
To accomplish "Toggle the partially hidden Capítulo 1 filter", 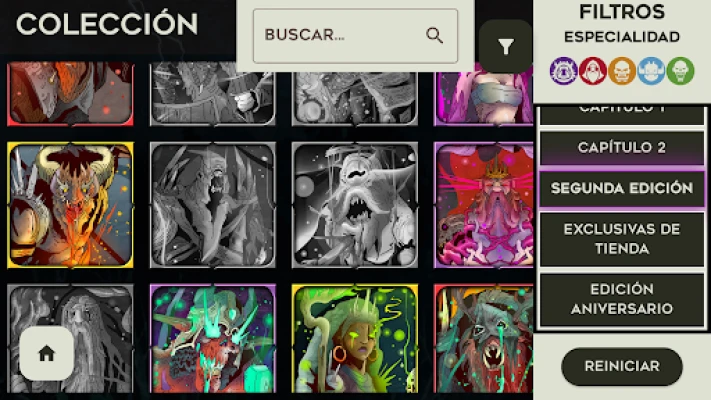I will (622, 114).
